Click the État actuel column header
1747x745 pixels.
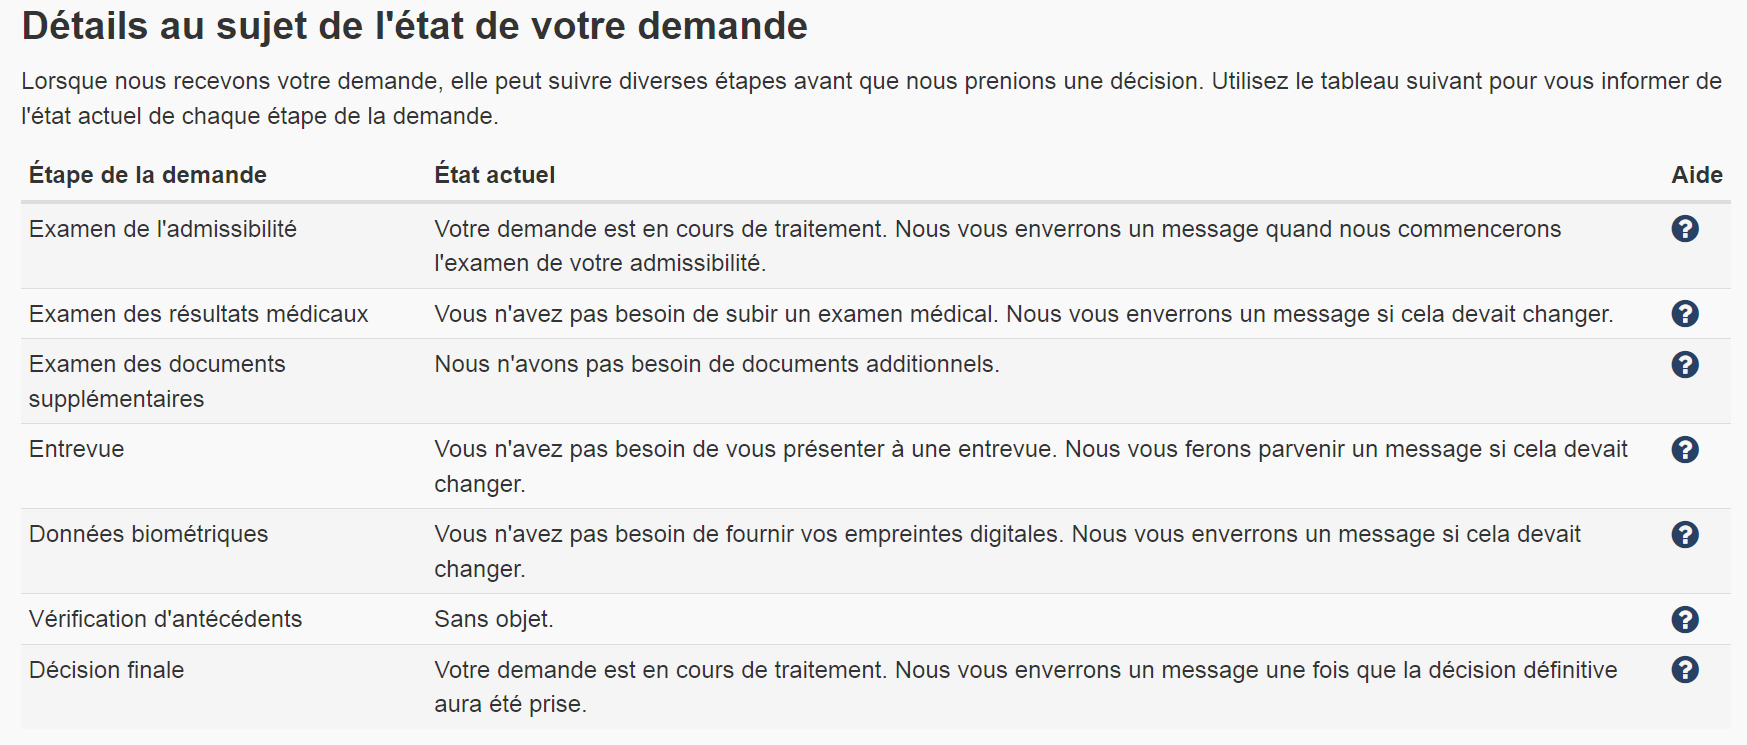(x=494, y=175)
